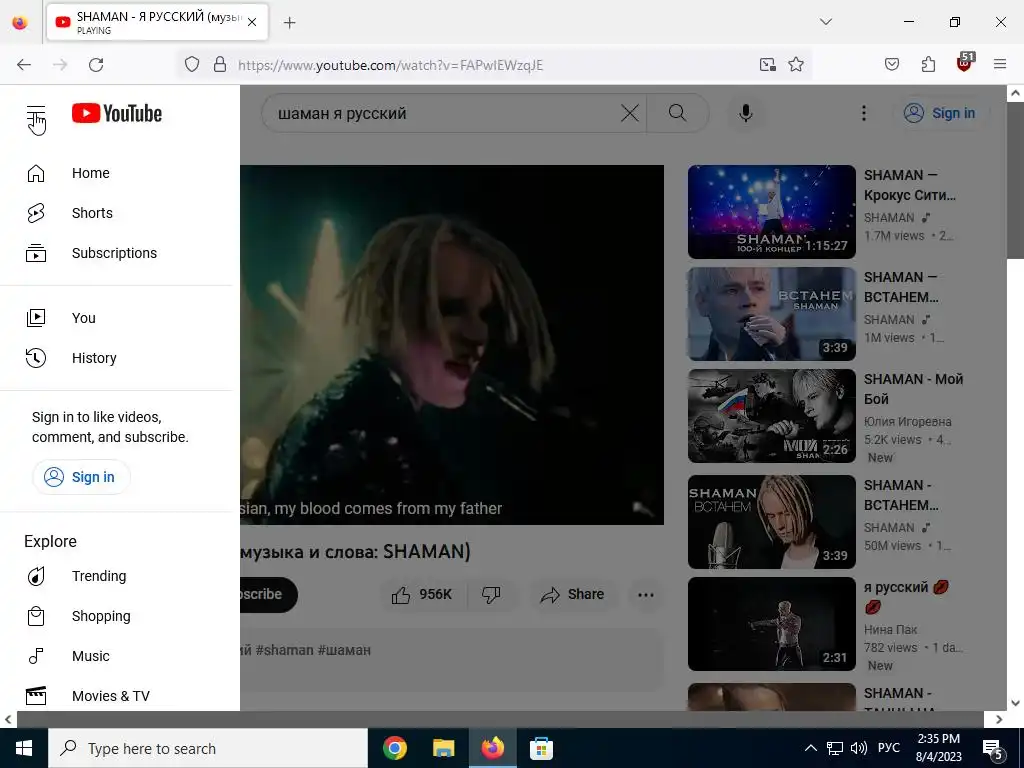The image size is (1024, 768).
Task: Open watch History
Action: point(116,358)
